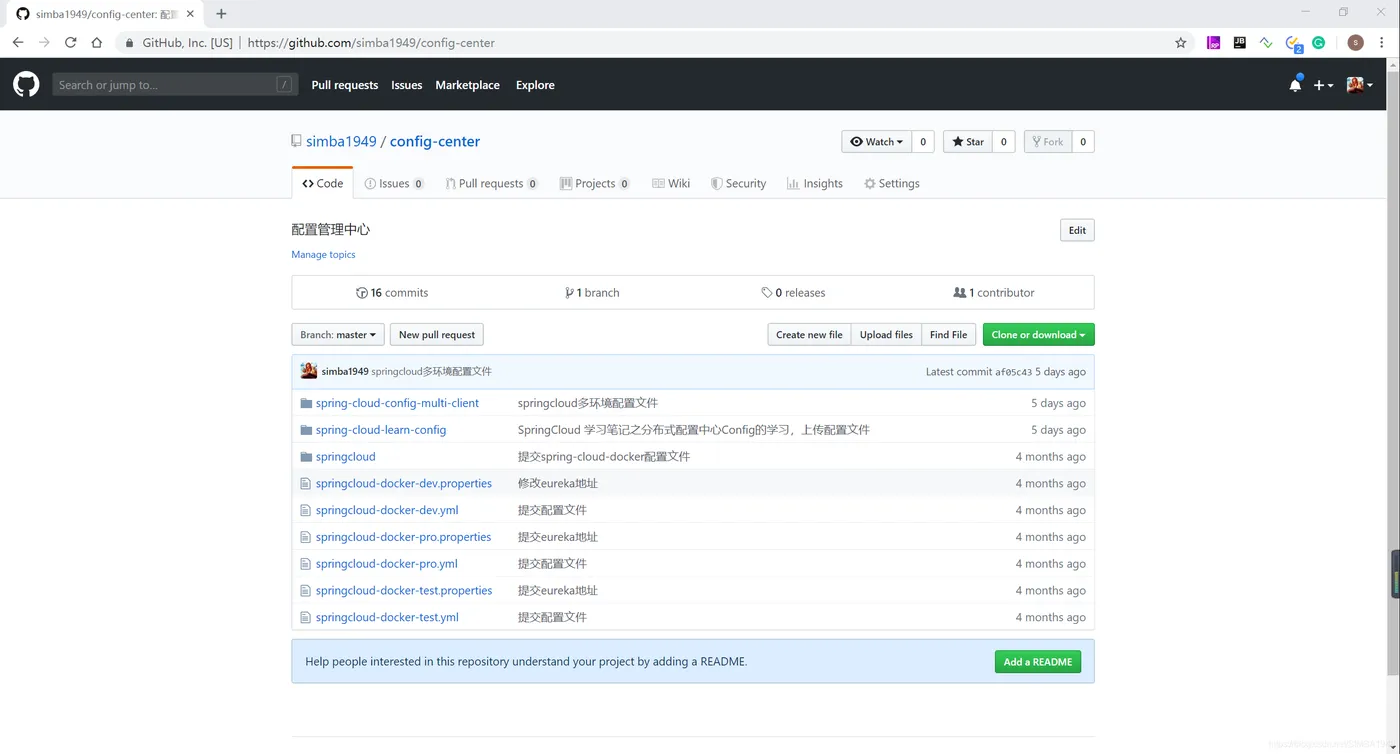Switch to the Settings tab
This screenshot has height=754, width=1400.
point(892,183)
